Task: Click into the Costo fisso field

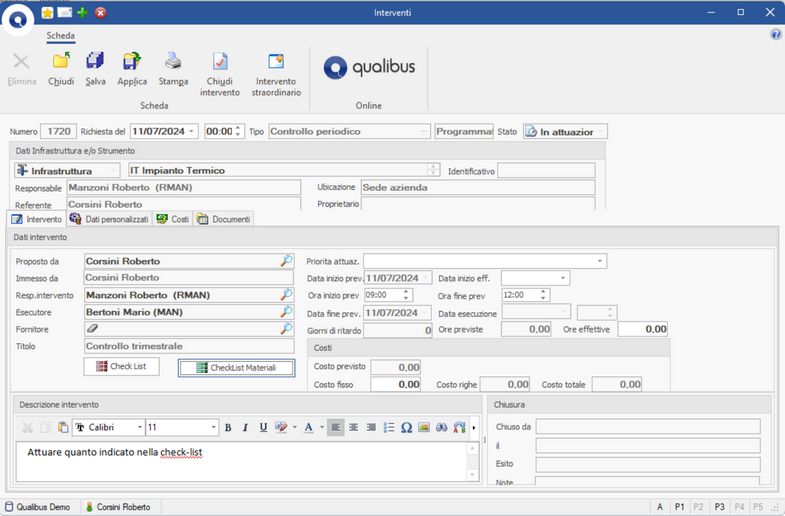Action: (396, 384)
